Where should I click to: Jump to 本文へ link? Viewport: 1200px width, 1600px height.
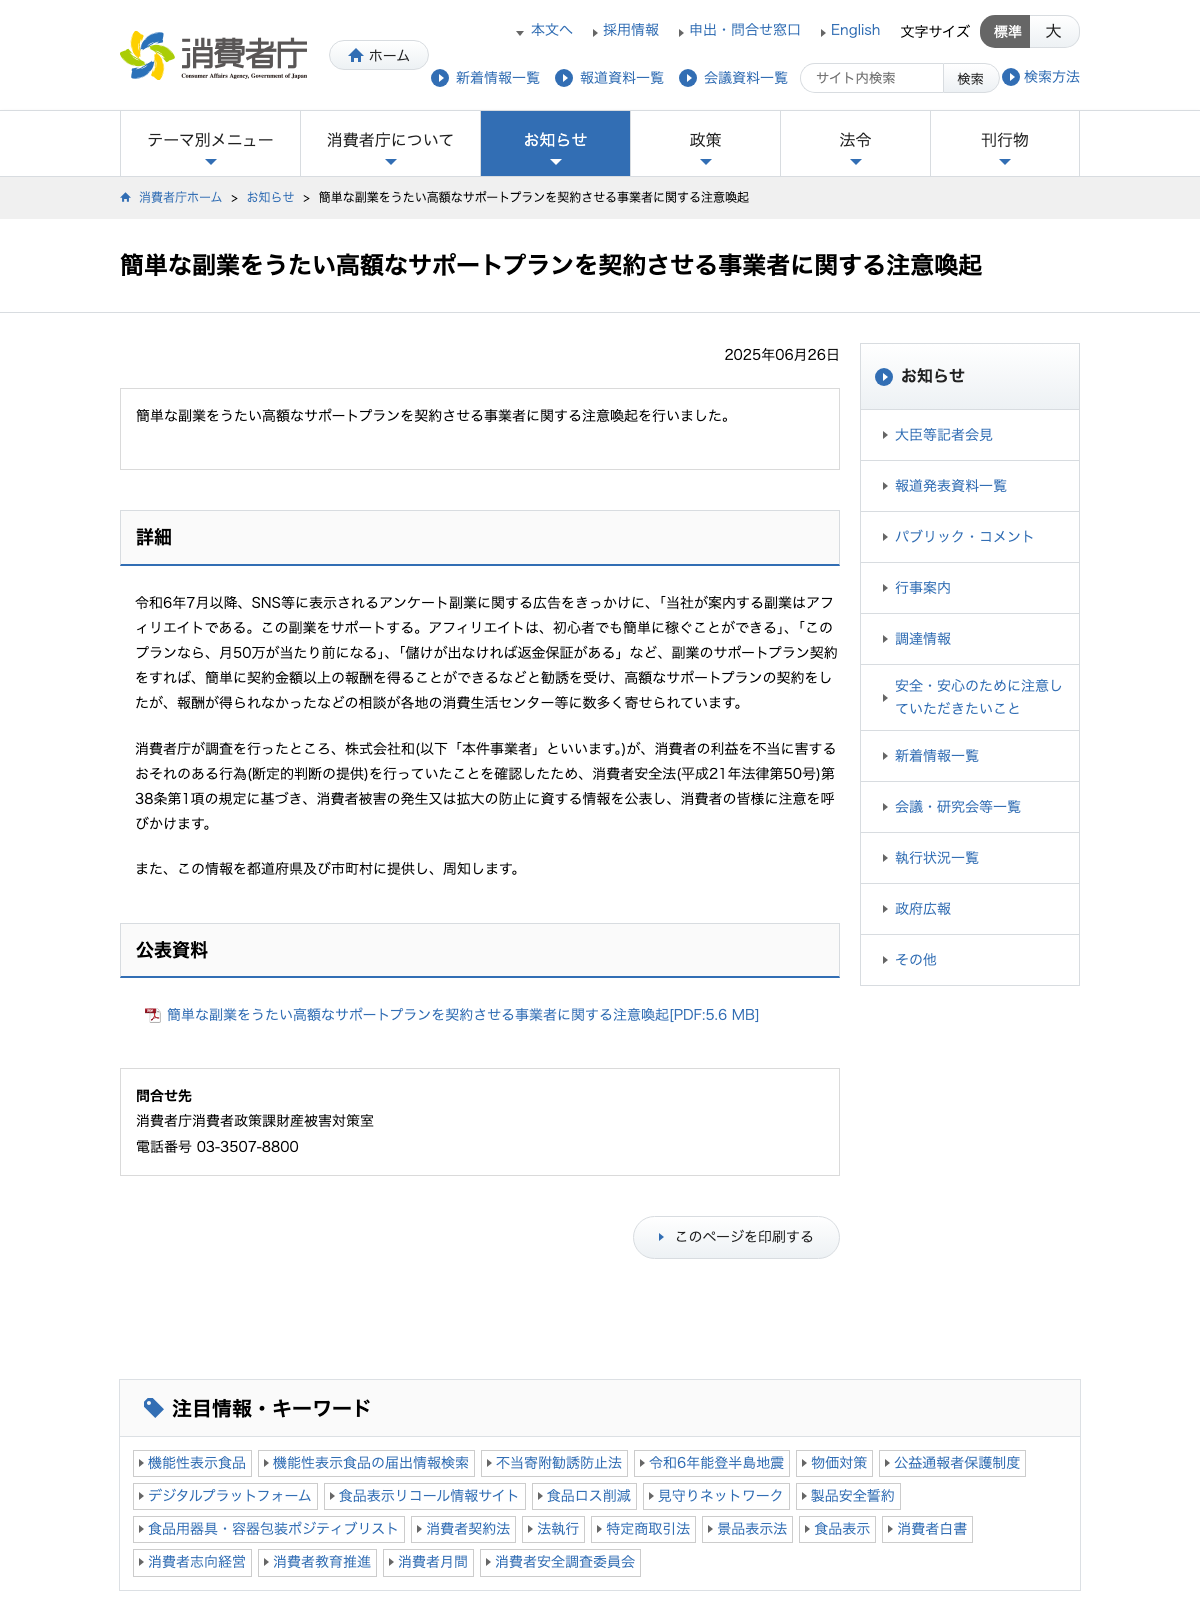coord(551,30)
